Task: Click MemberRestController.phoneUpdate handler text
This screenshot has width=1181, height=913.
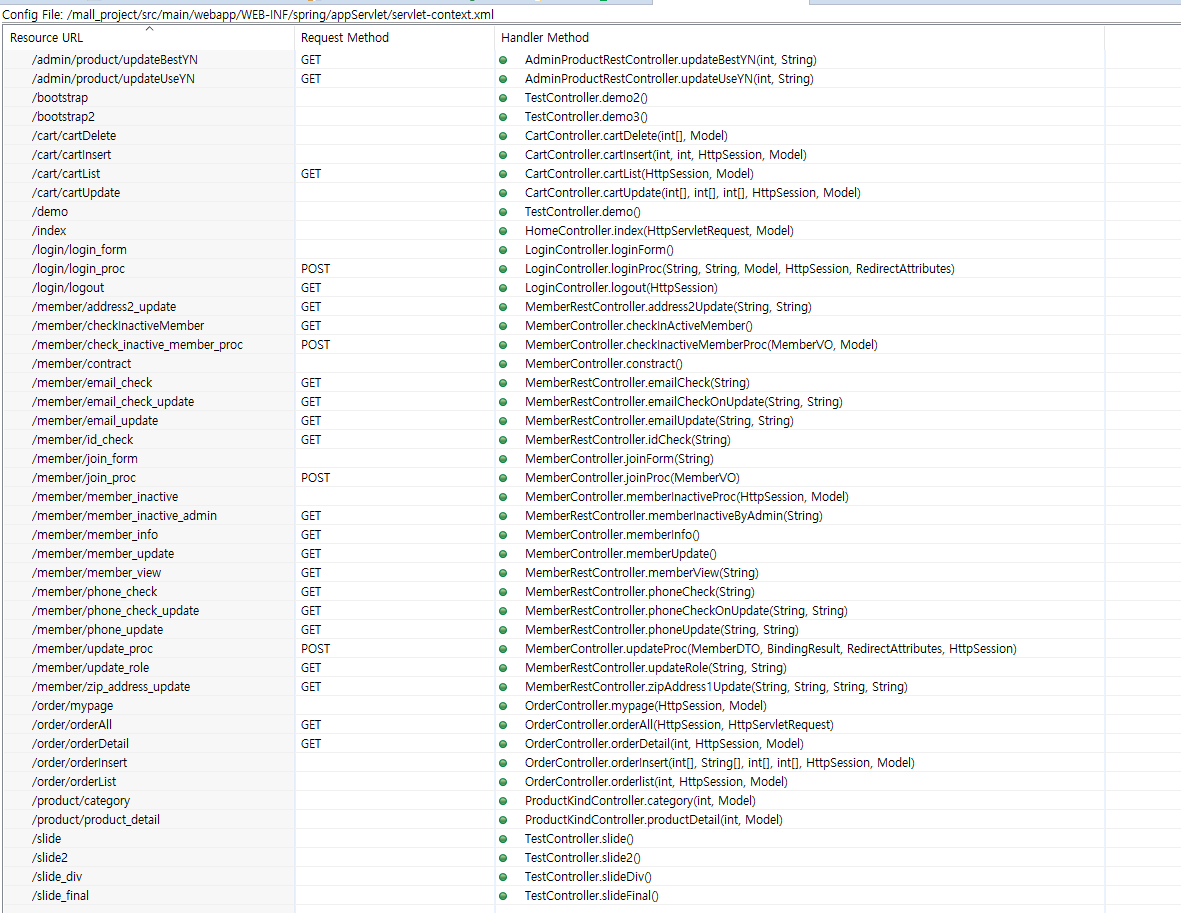Action: tap(662, 630)
